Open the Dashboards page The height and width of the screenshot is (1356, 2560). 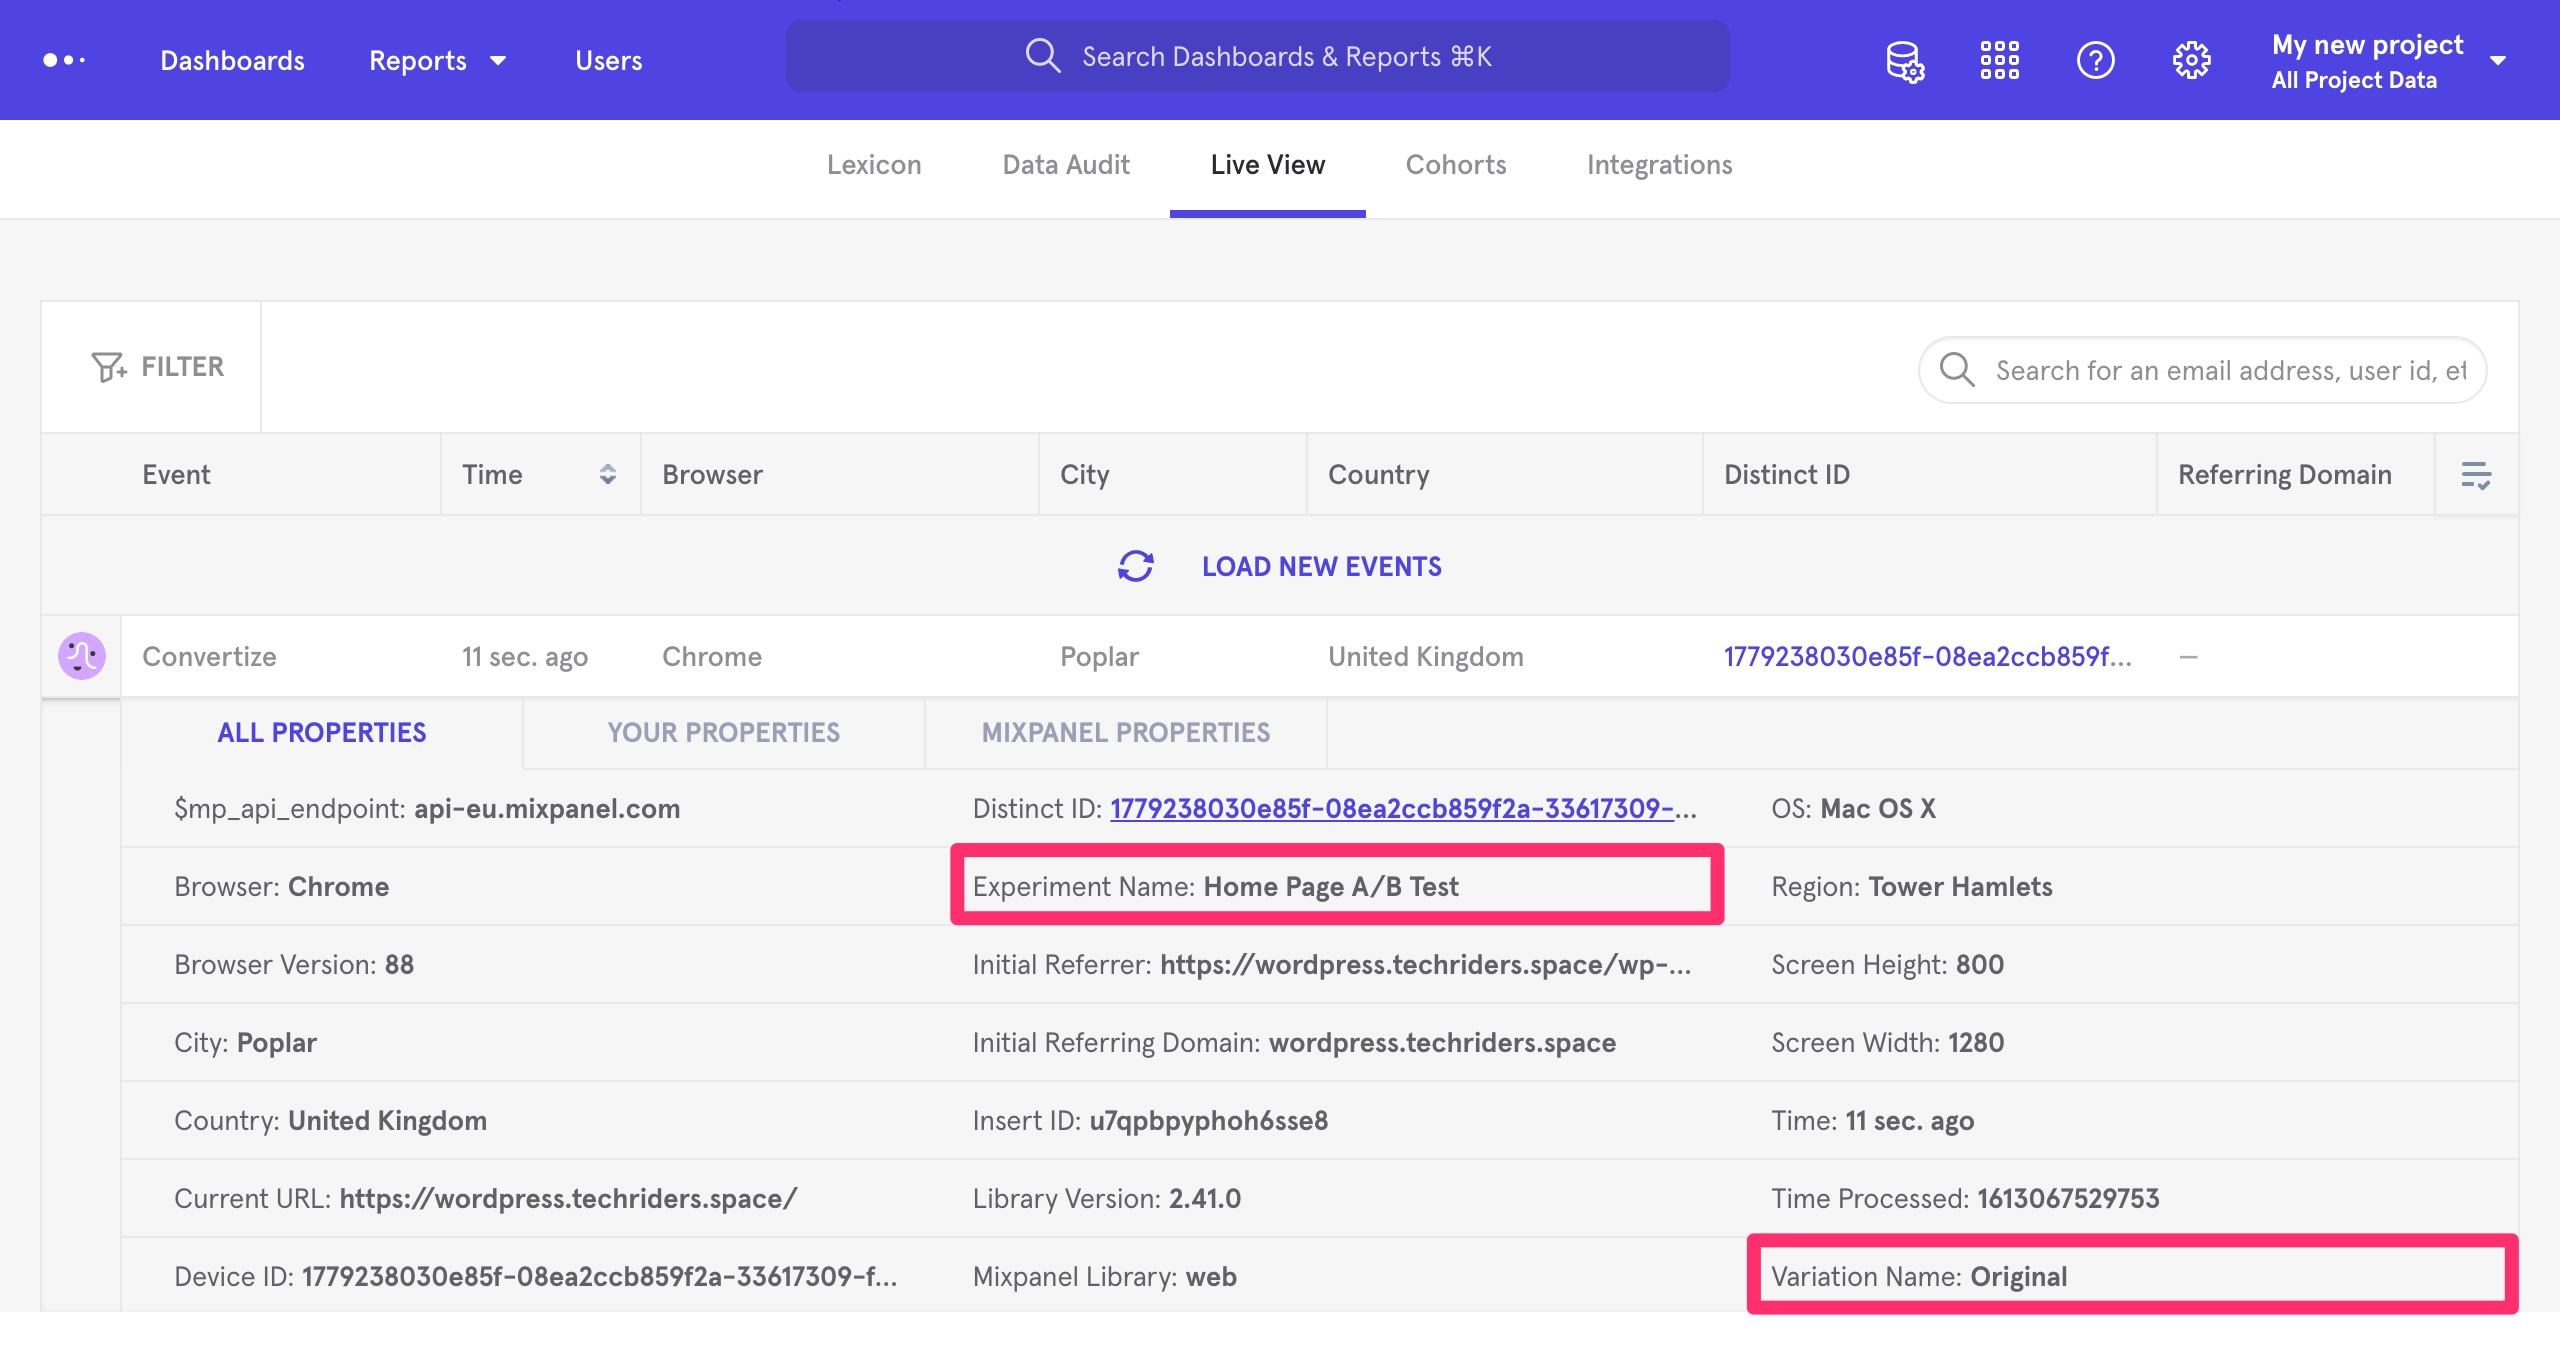[x=232, y=60]
